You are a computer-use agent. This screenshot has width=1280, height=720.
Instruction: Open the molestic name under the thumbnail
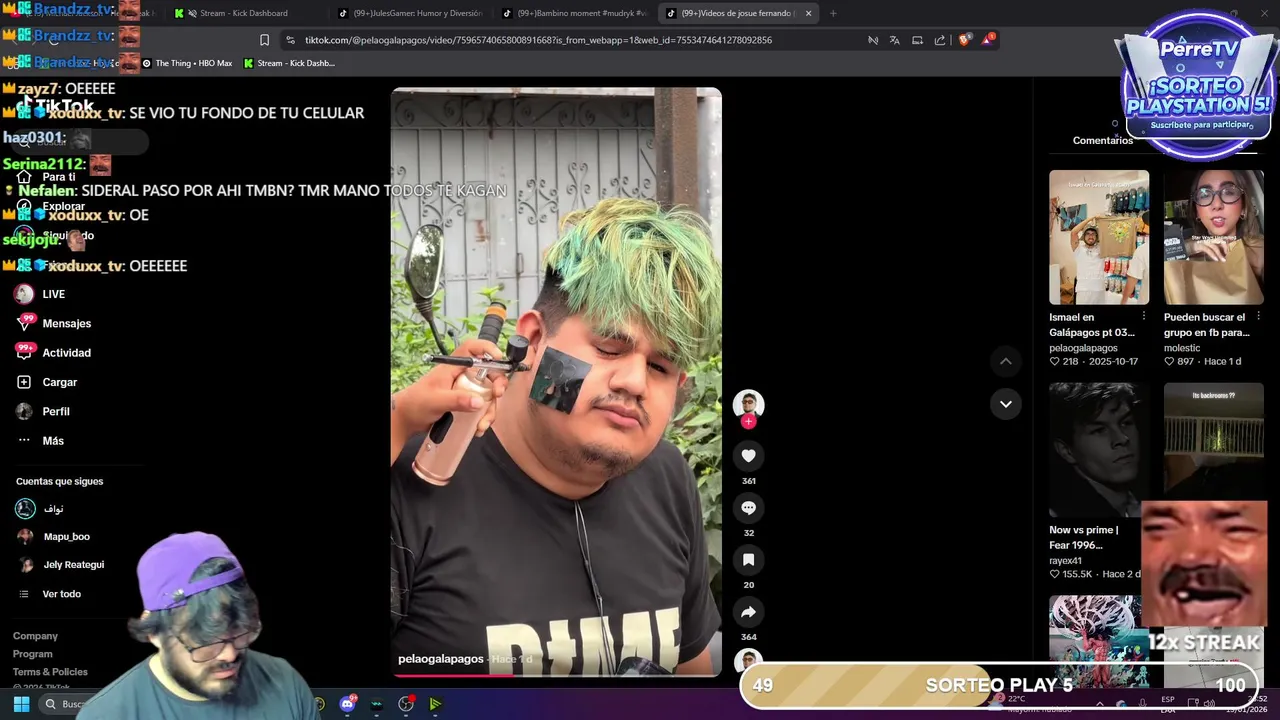(x=1182, y=348)
